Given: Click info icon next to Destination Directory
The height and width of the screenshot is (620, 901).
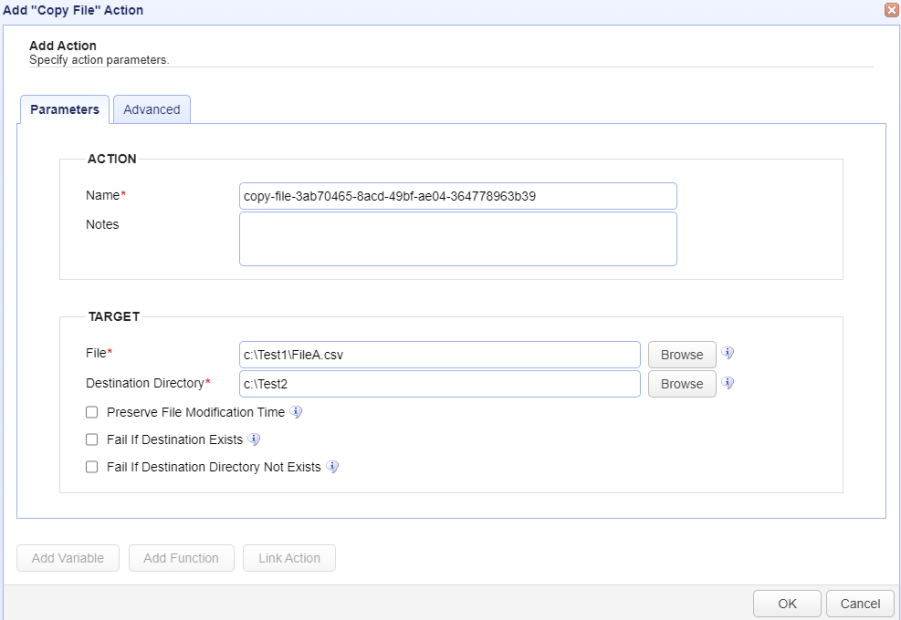Looking at the screenshot, I should click(x=727, y=383).
